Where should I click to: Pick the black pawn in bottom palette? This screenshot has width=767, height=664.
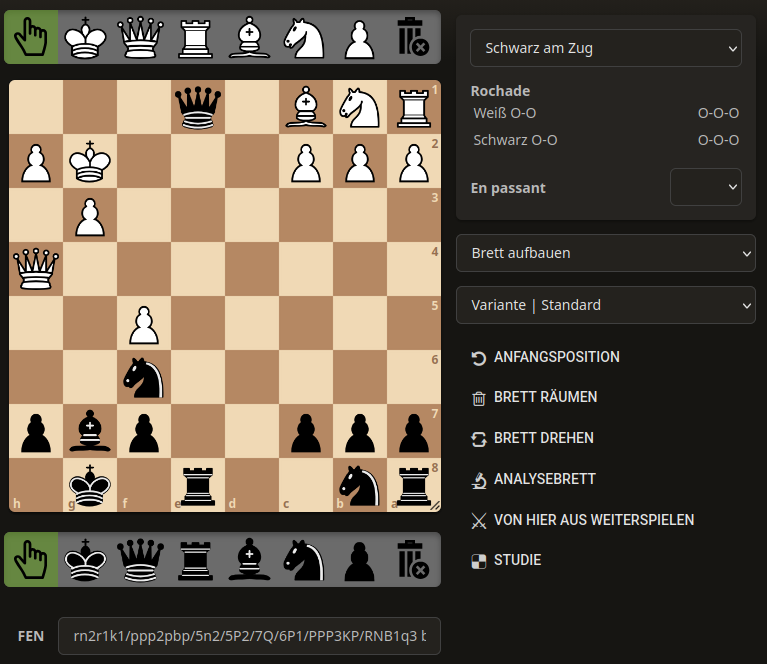[358, 559]
